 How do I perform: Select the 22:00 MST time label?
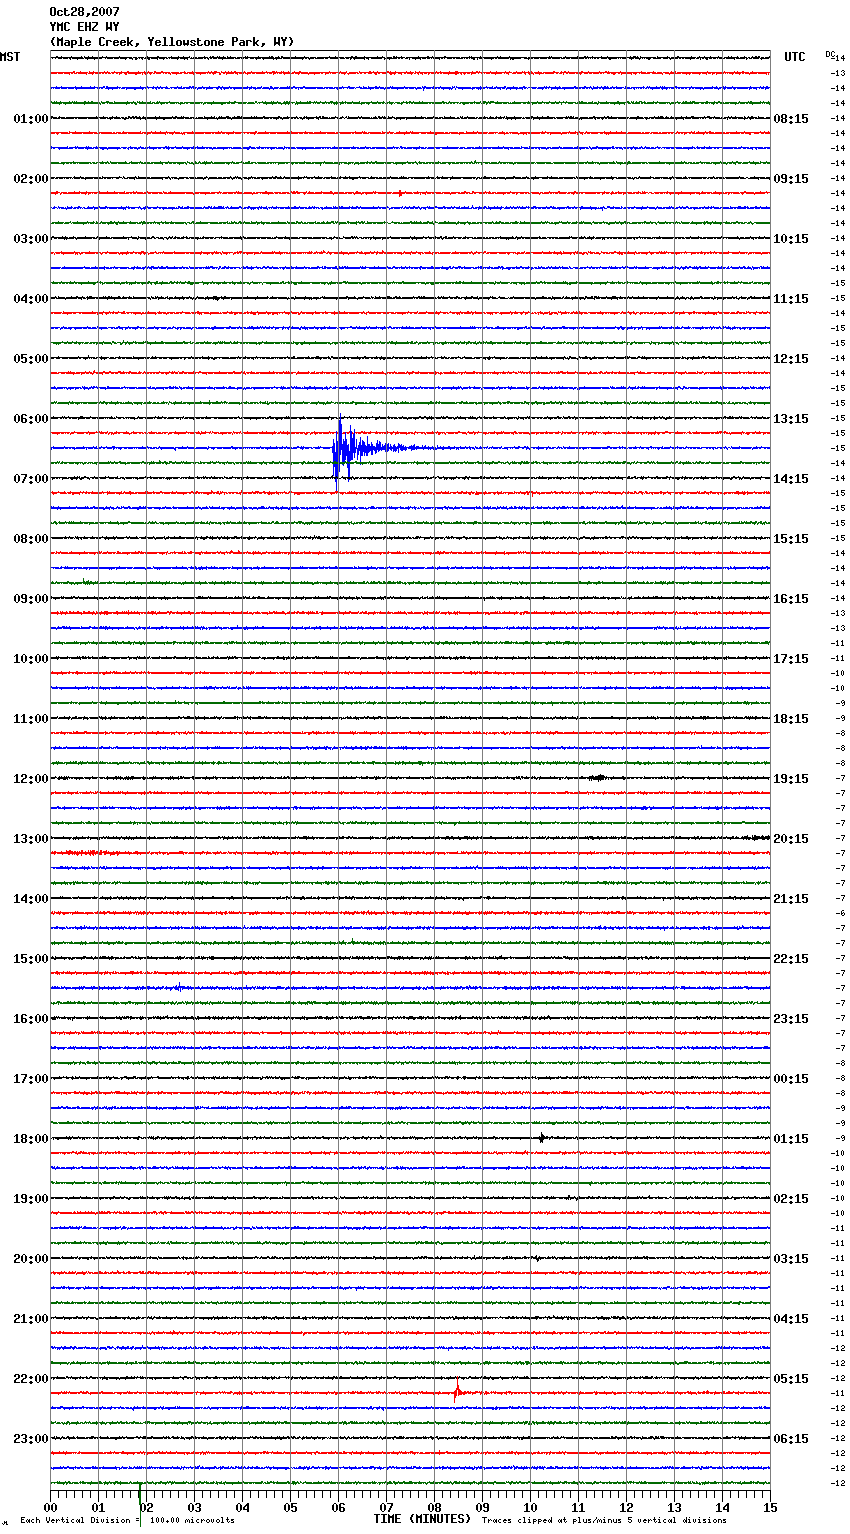31,1379
